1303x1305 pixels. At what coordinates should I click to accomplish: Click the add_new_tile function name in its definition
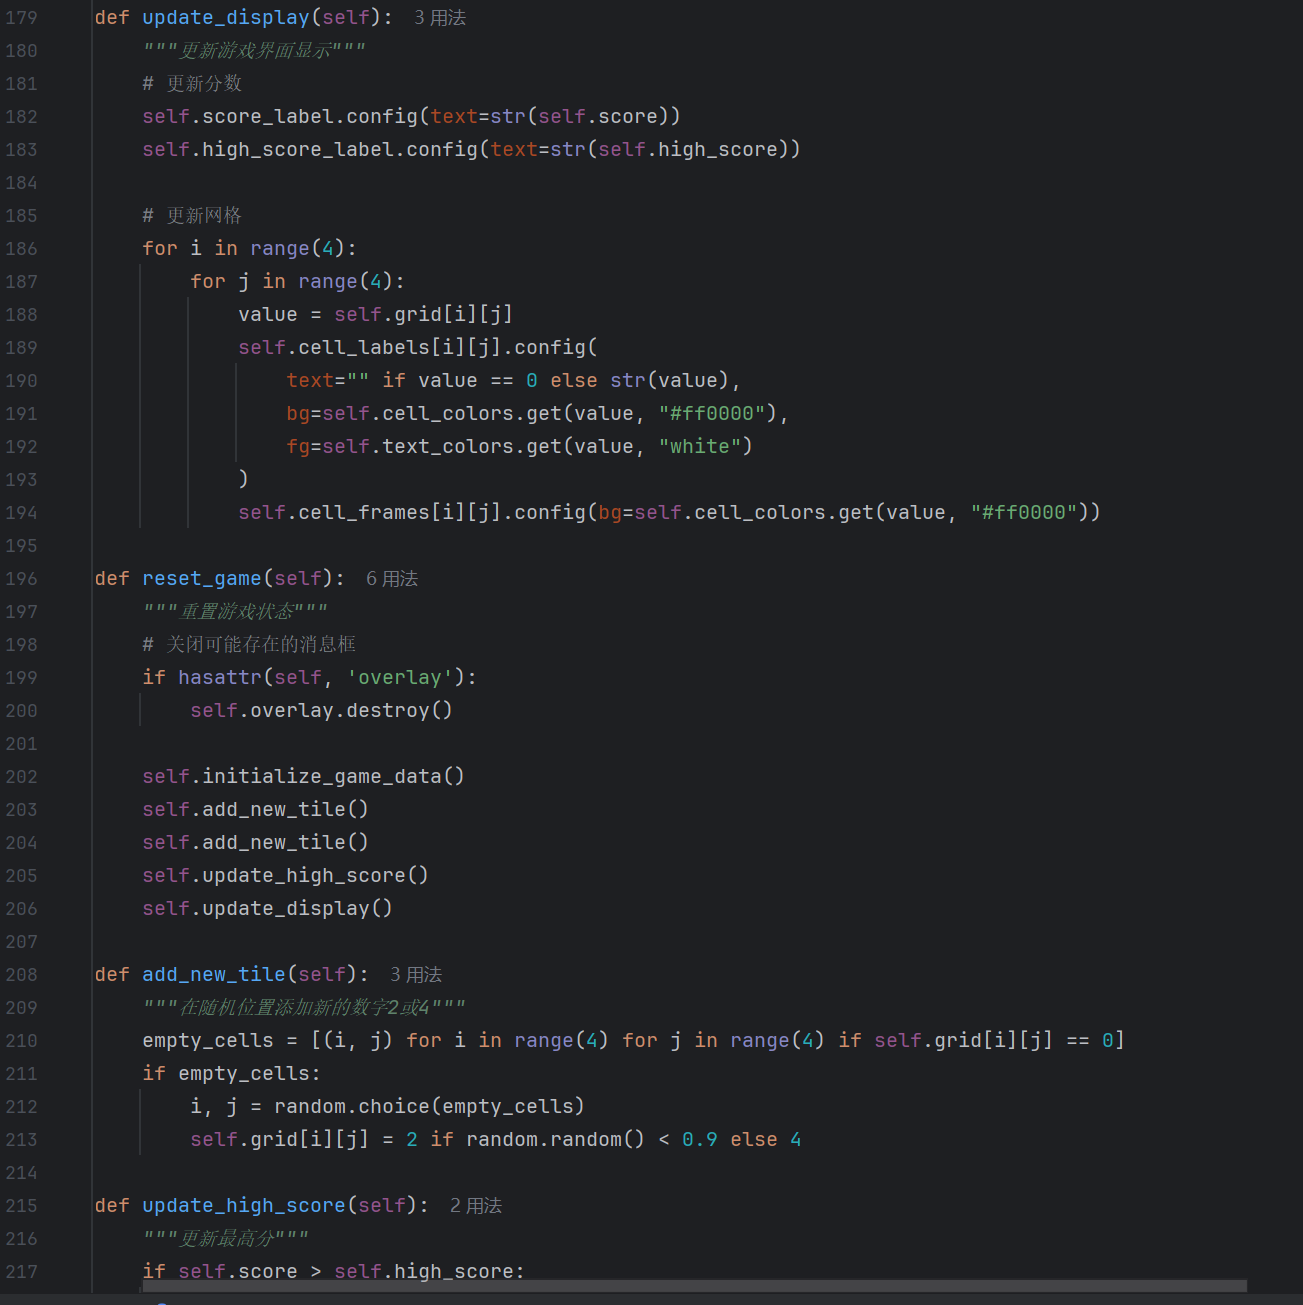(x=214, y=975)
